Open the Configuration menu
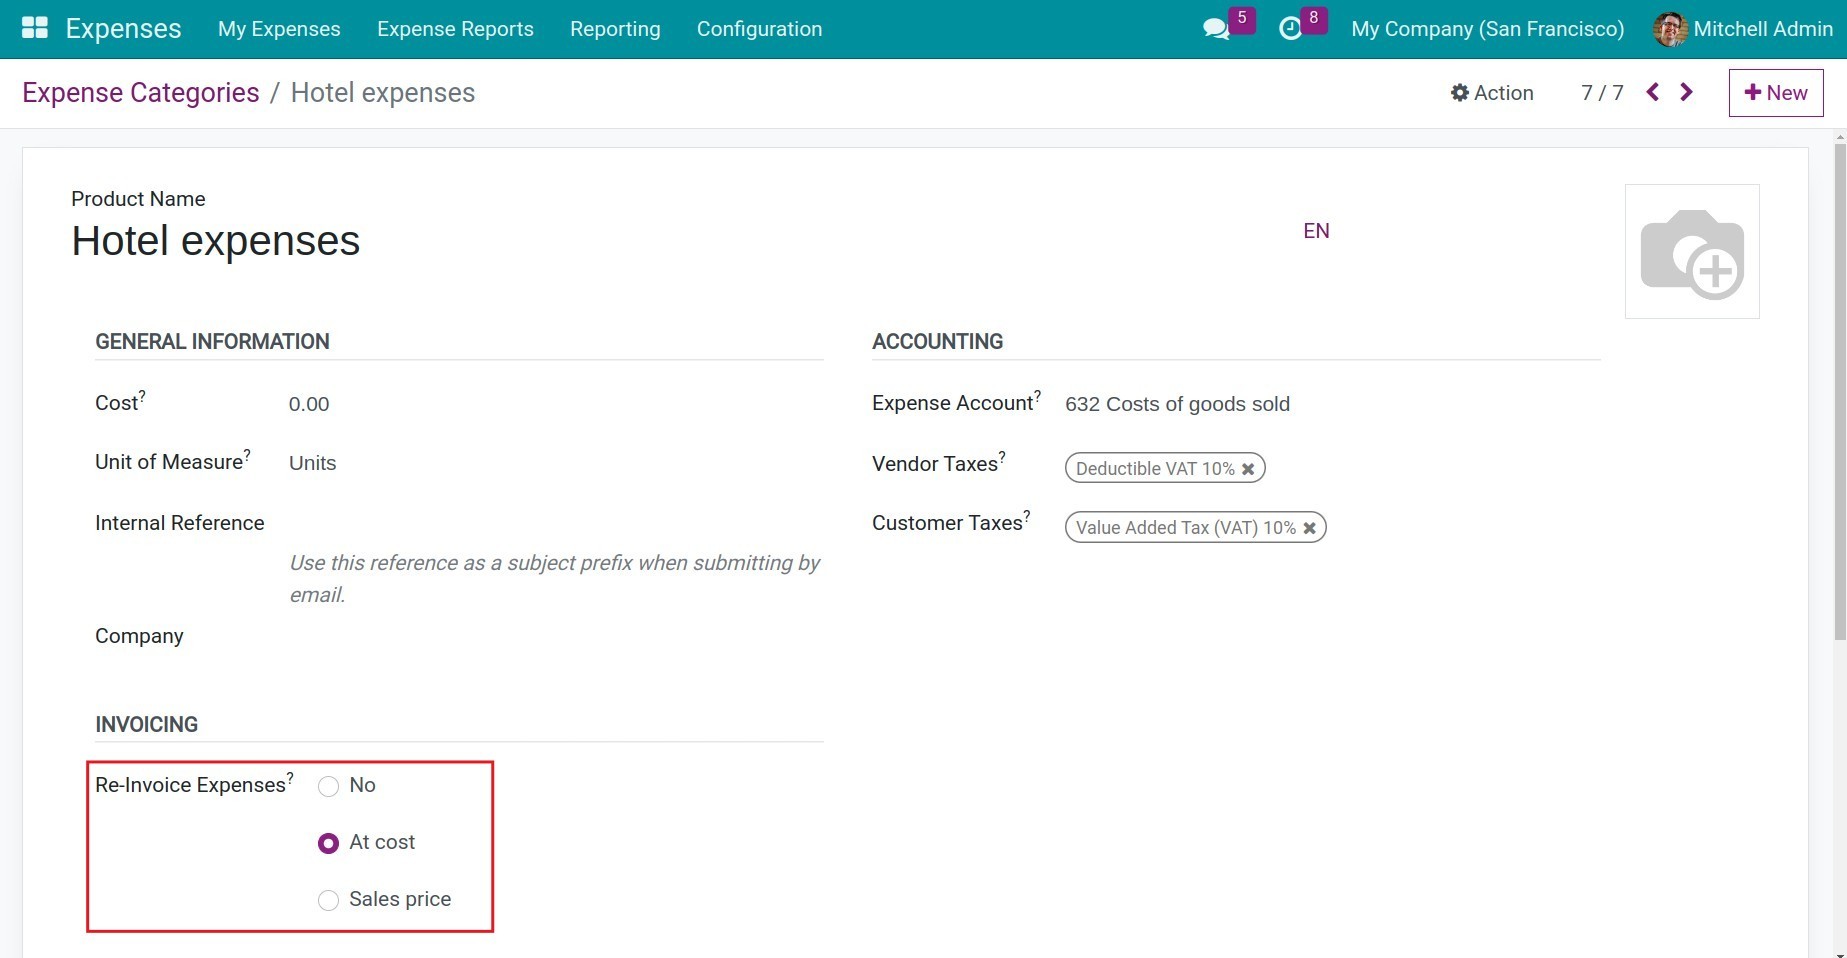1847x958 pixels. pos(759,29)
